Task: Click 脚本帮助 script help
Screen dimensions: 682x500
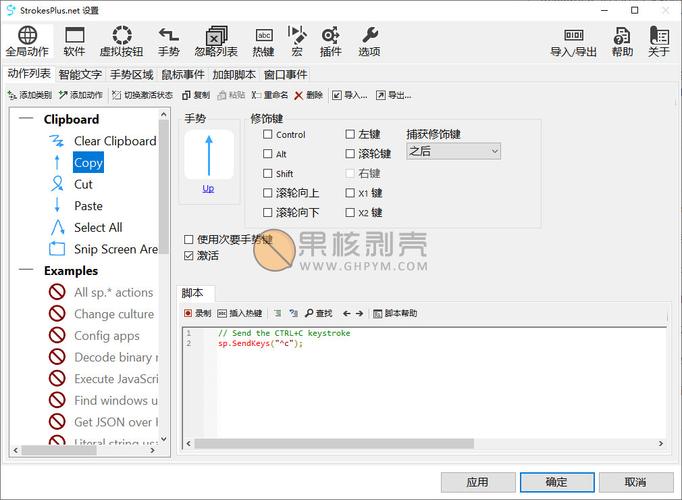Action: point(395,313)
